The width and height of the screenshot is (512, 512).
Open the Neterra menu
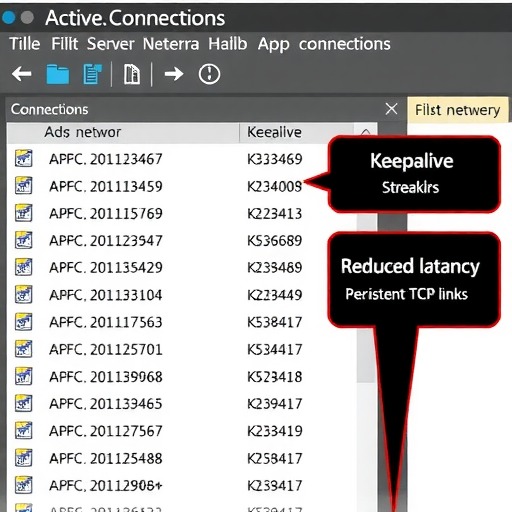(171, 44)
